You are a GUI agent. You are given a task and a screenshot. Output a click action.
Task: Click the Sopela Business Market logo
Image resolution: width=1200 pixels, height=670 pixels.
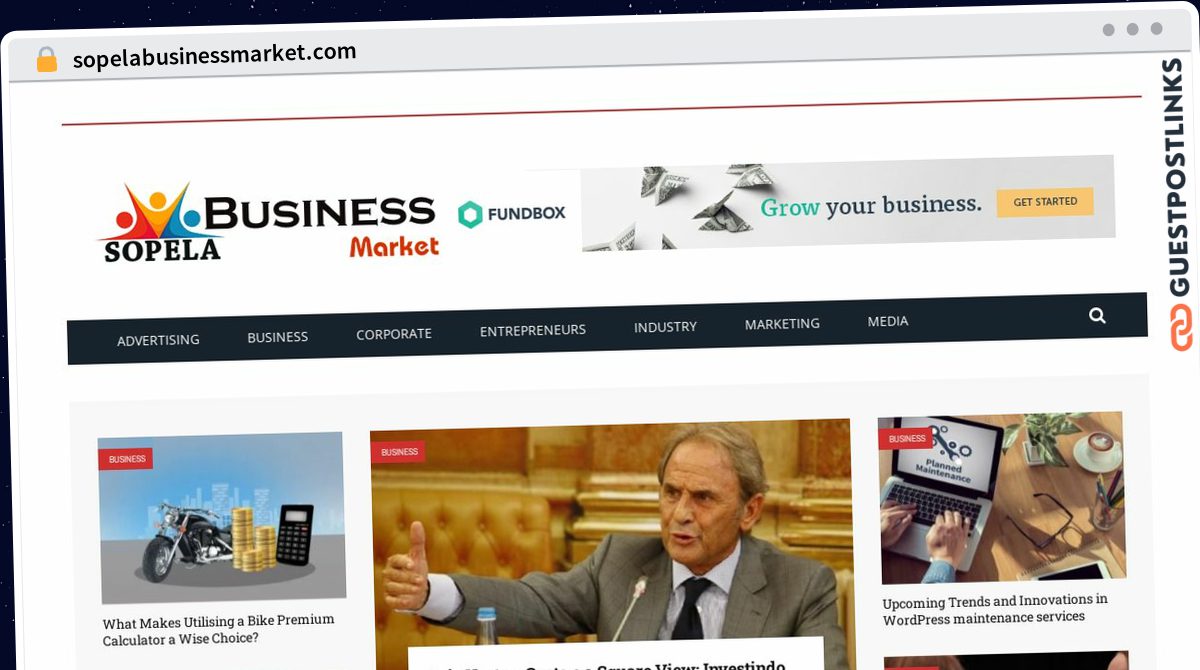(x=270, y=222)
